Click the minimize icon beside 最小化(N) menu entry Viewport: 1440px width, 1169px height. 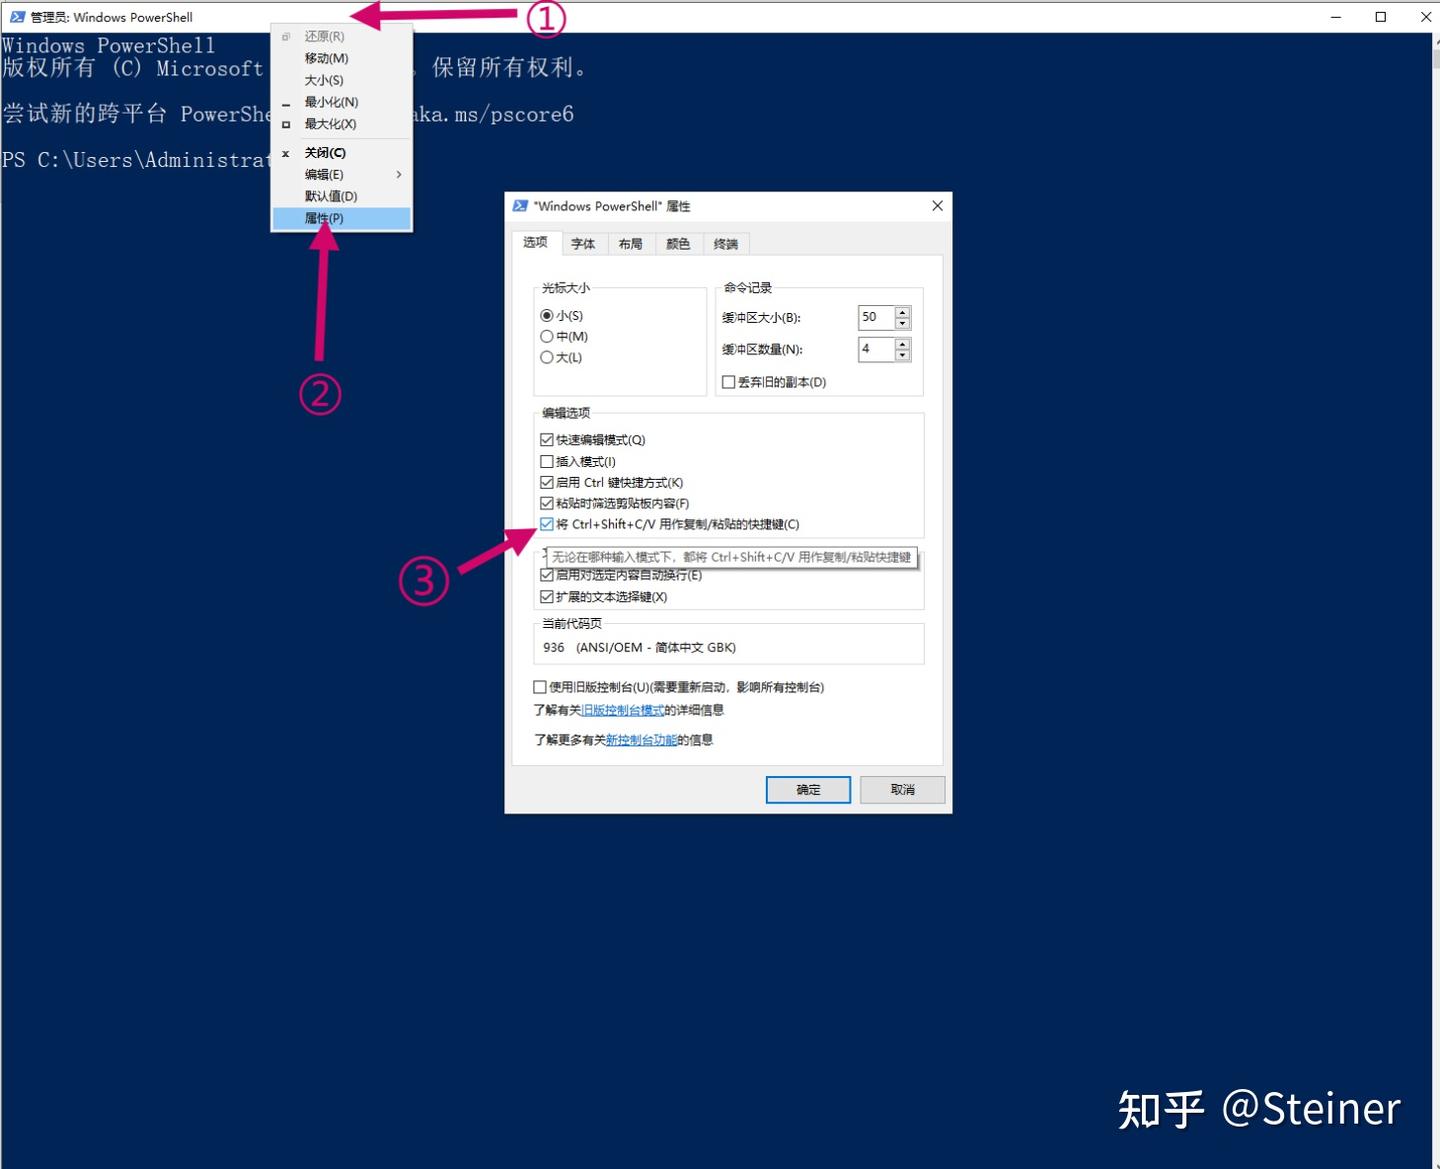(x=285, y=102)
